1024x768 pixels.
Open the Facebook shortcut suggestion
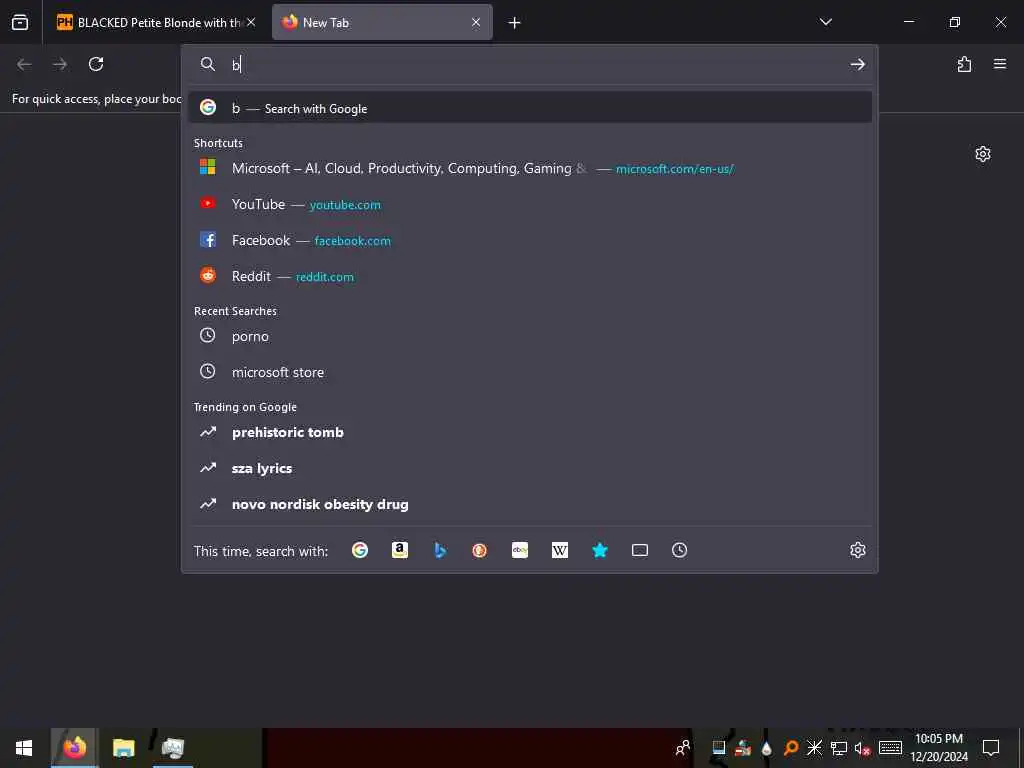click(x=530, y=240)
